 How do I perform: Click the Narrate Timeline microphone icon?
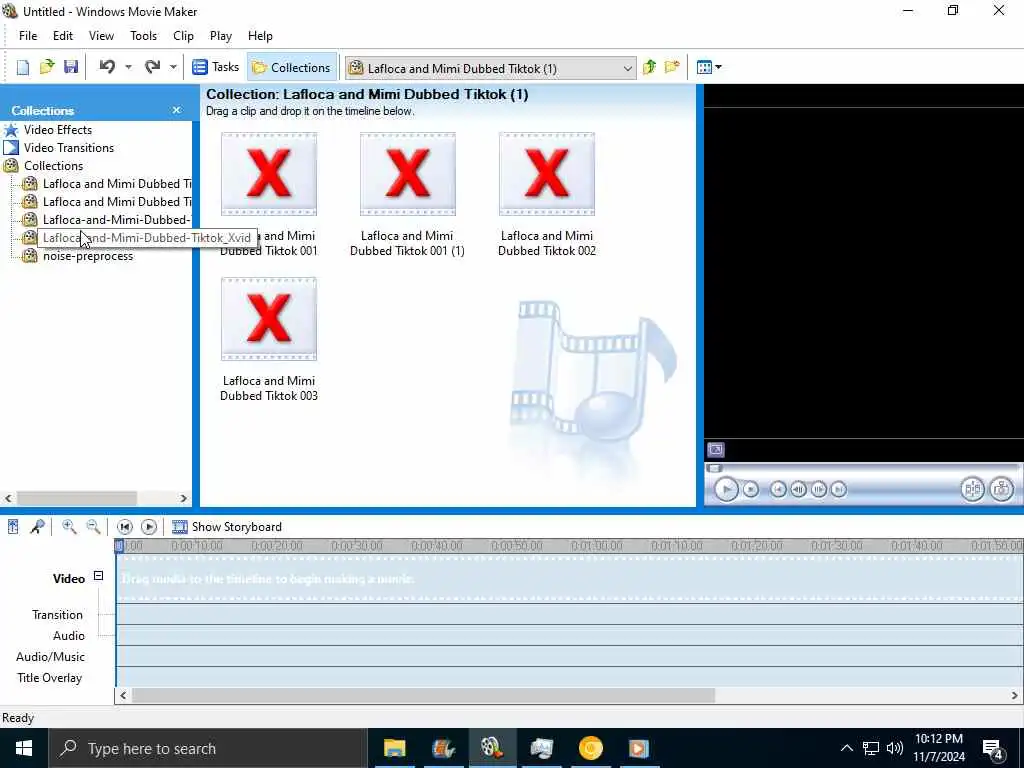pos(37,527)
